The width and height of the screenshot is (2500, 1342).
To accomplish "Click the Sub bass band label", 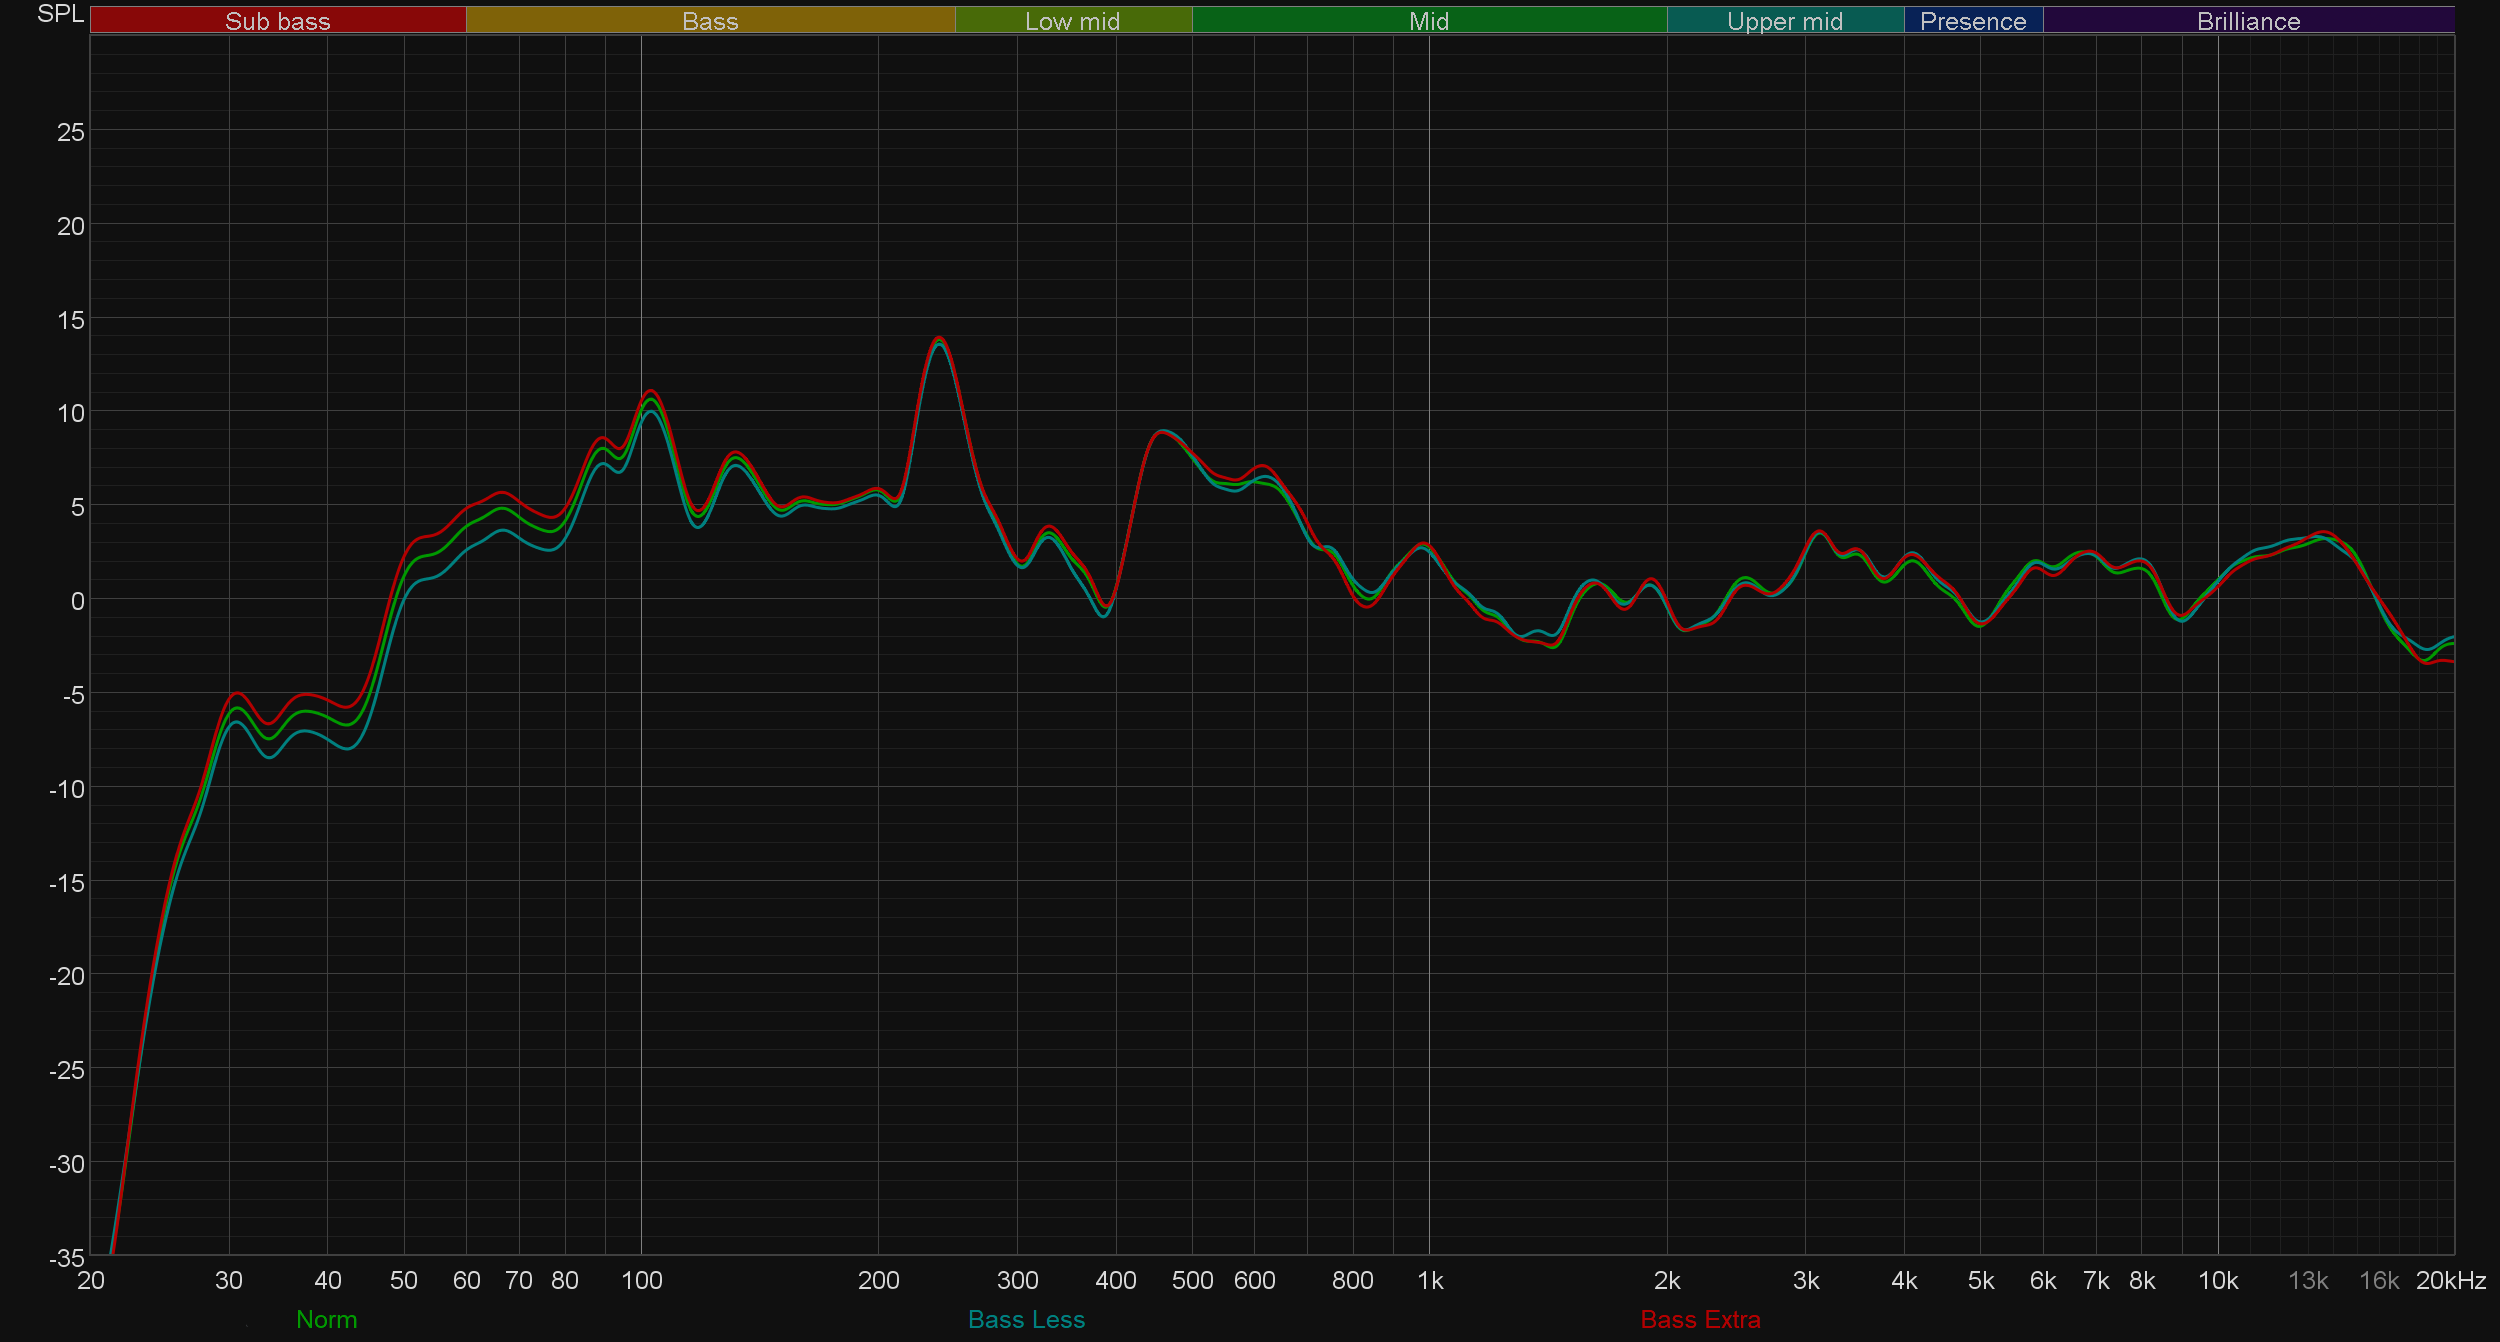I will [x=277, y=21].
